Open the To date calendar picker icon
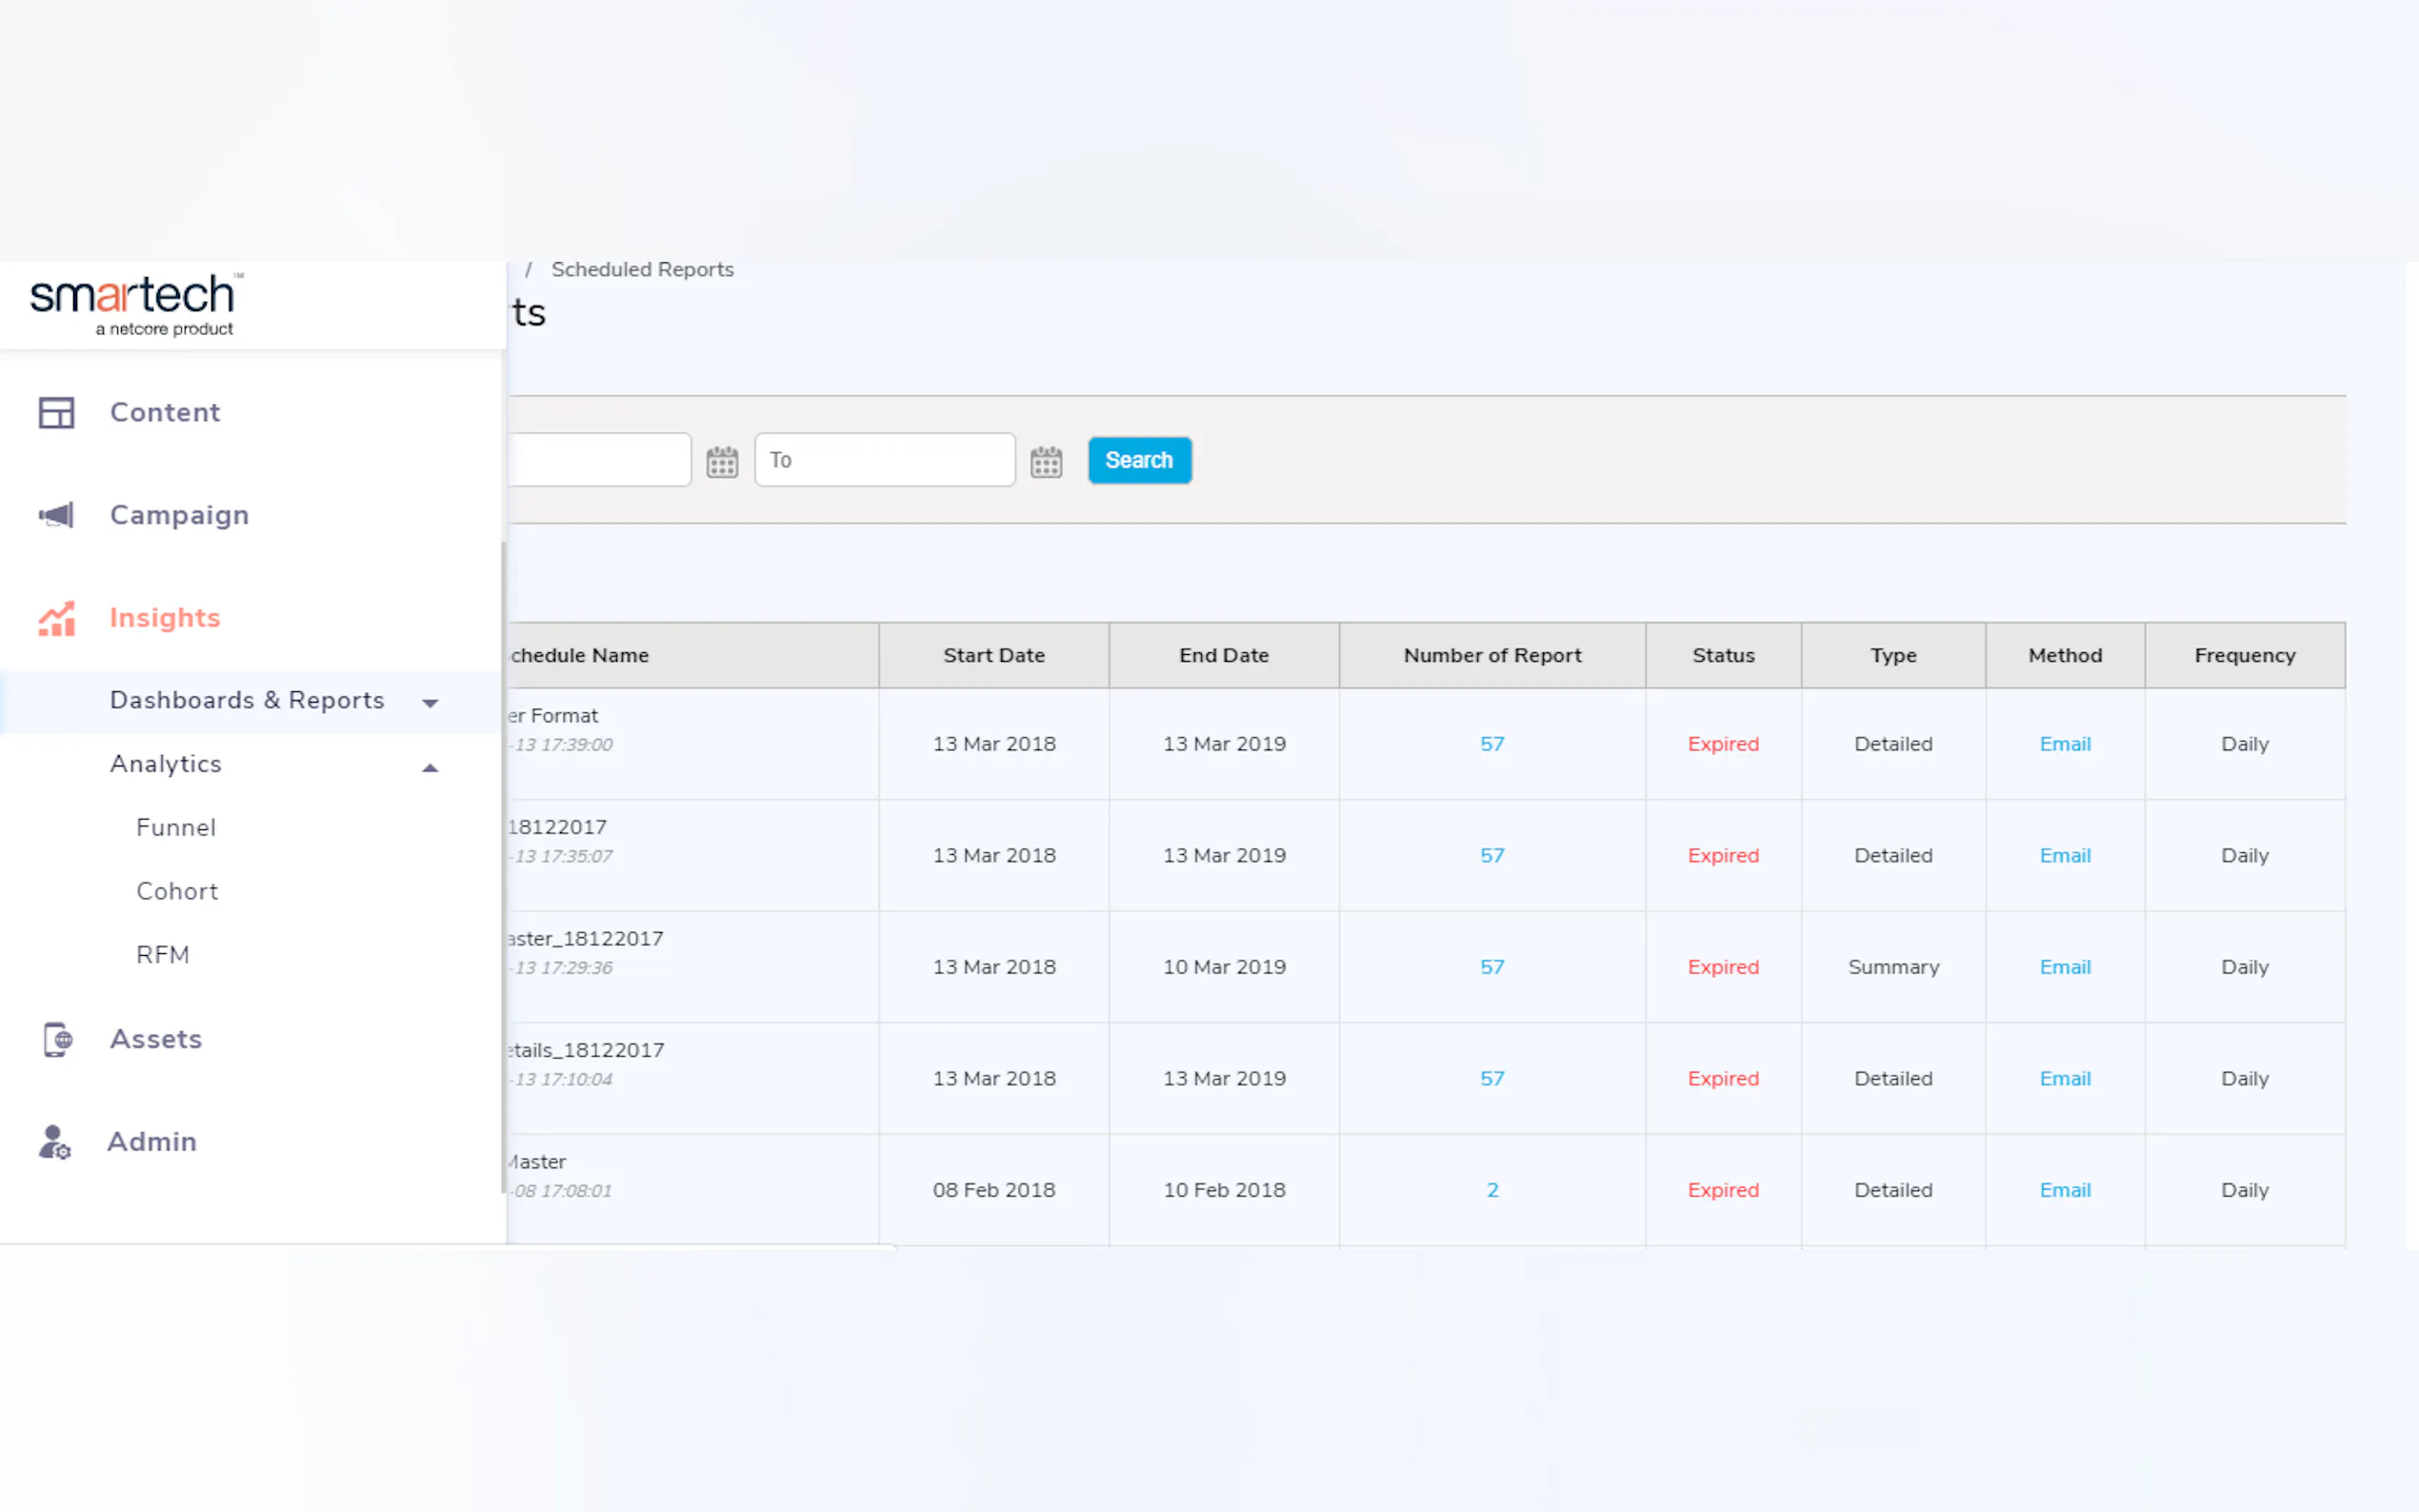The image size is (2419, 1512). 1046,461
